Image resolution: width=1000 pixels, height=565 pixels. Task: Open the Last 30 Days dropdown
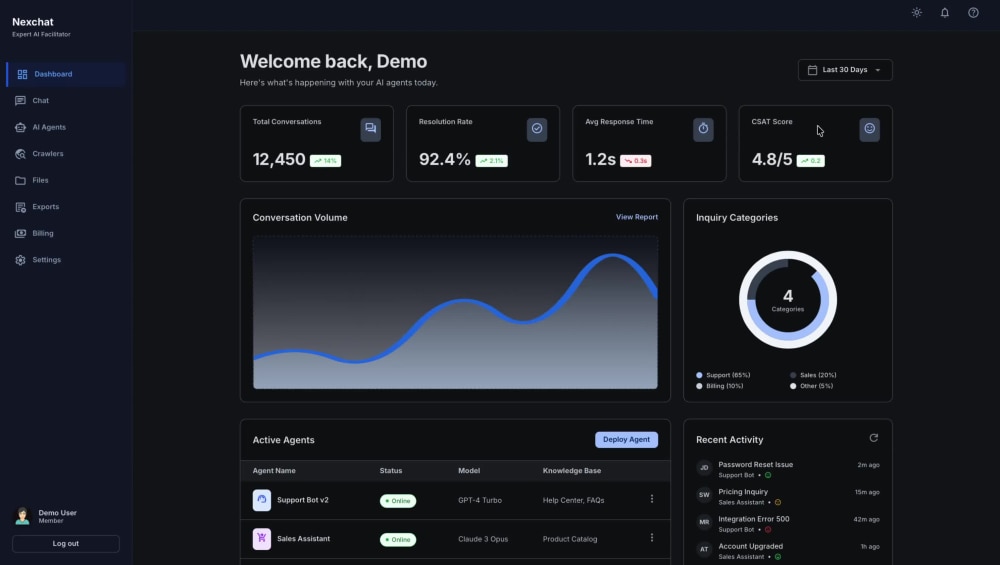click(x=845, y=70)
